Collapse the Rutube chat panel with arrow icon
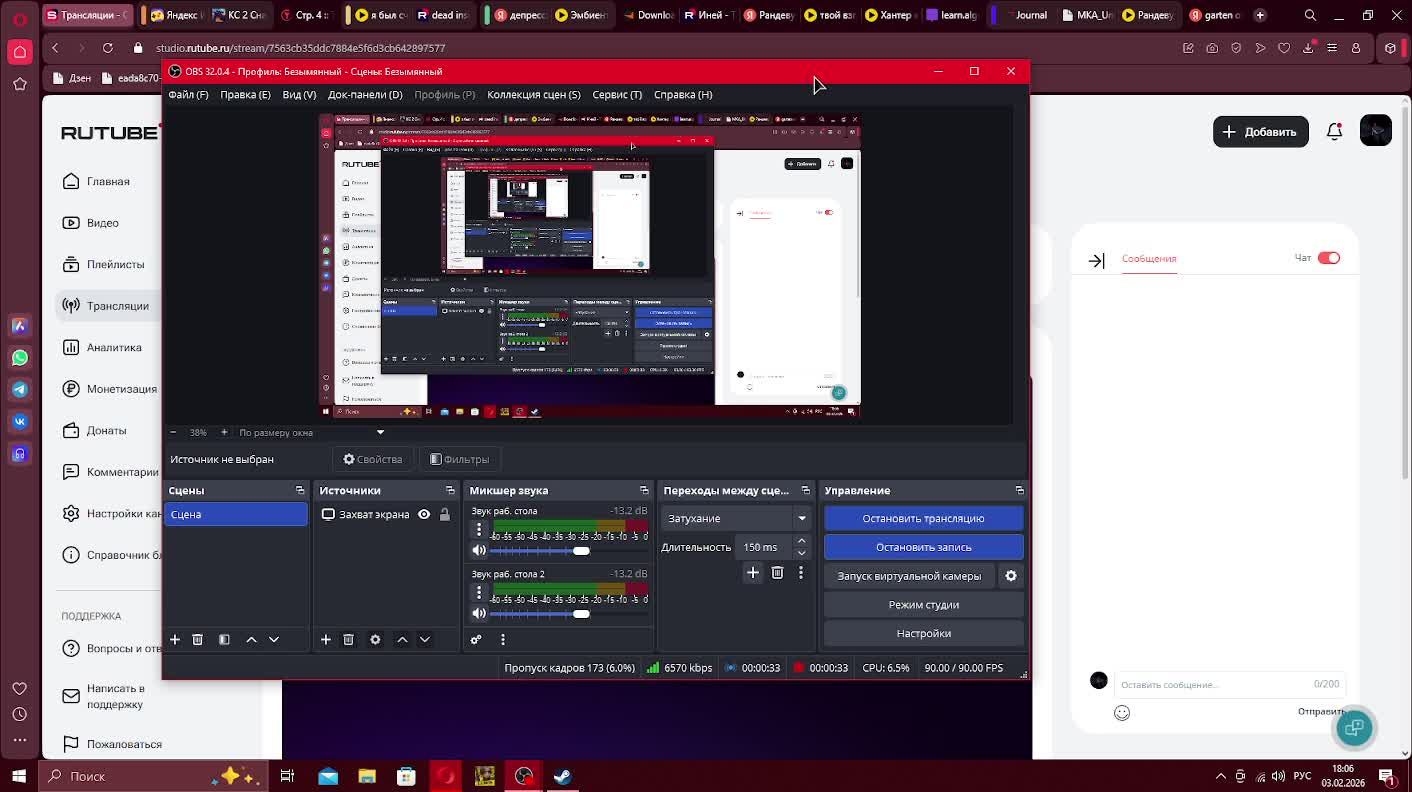 (x=1097, y=260)
